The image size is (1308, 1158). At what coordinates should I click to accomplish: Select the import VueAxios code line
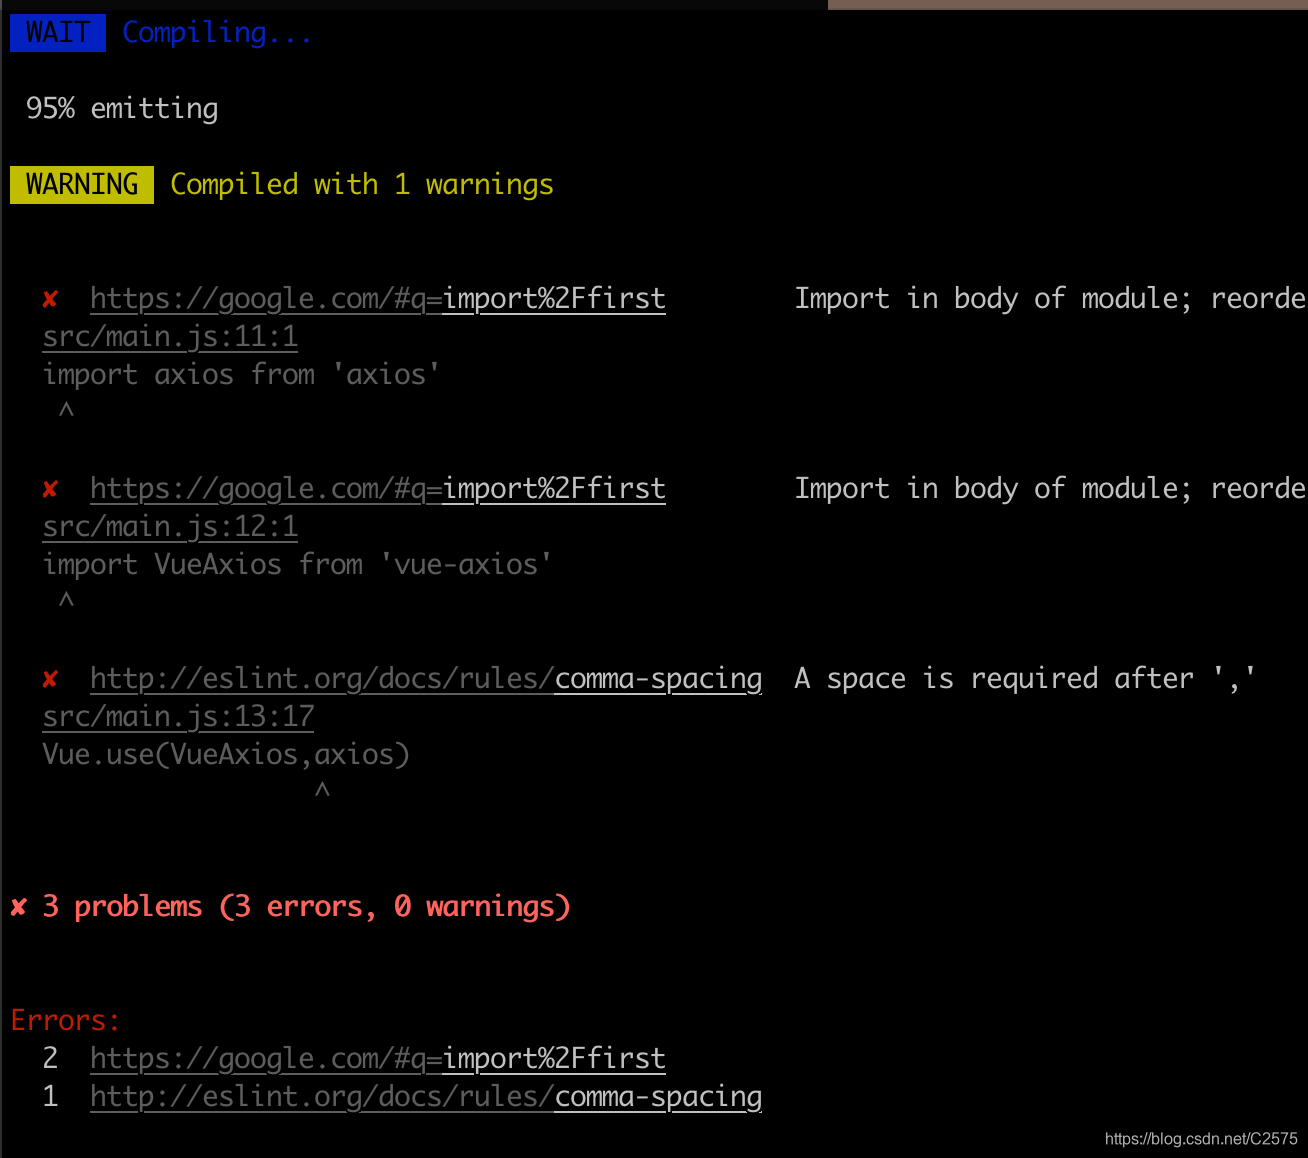[x=296, y=564]
